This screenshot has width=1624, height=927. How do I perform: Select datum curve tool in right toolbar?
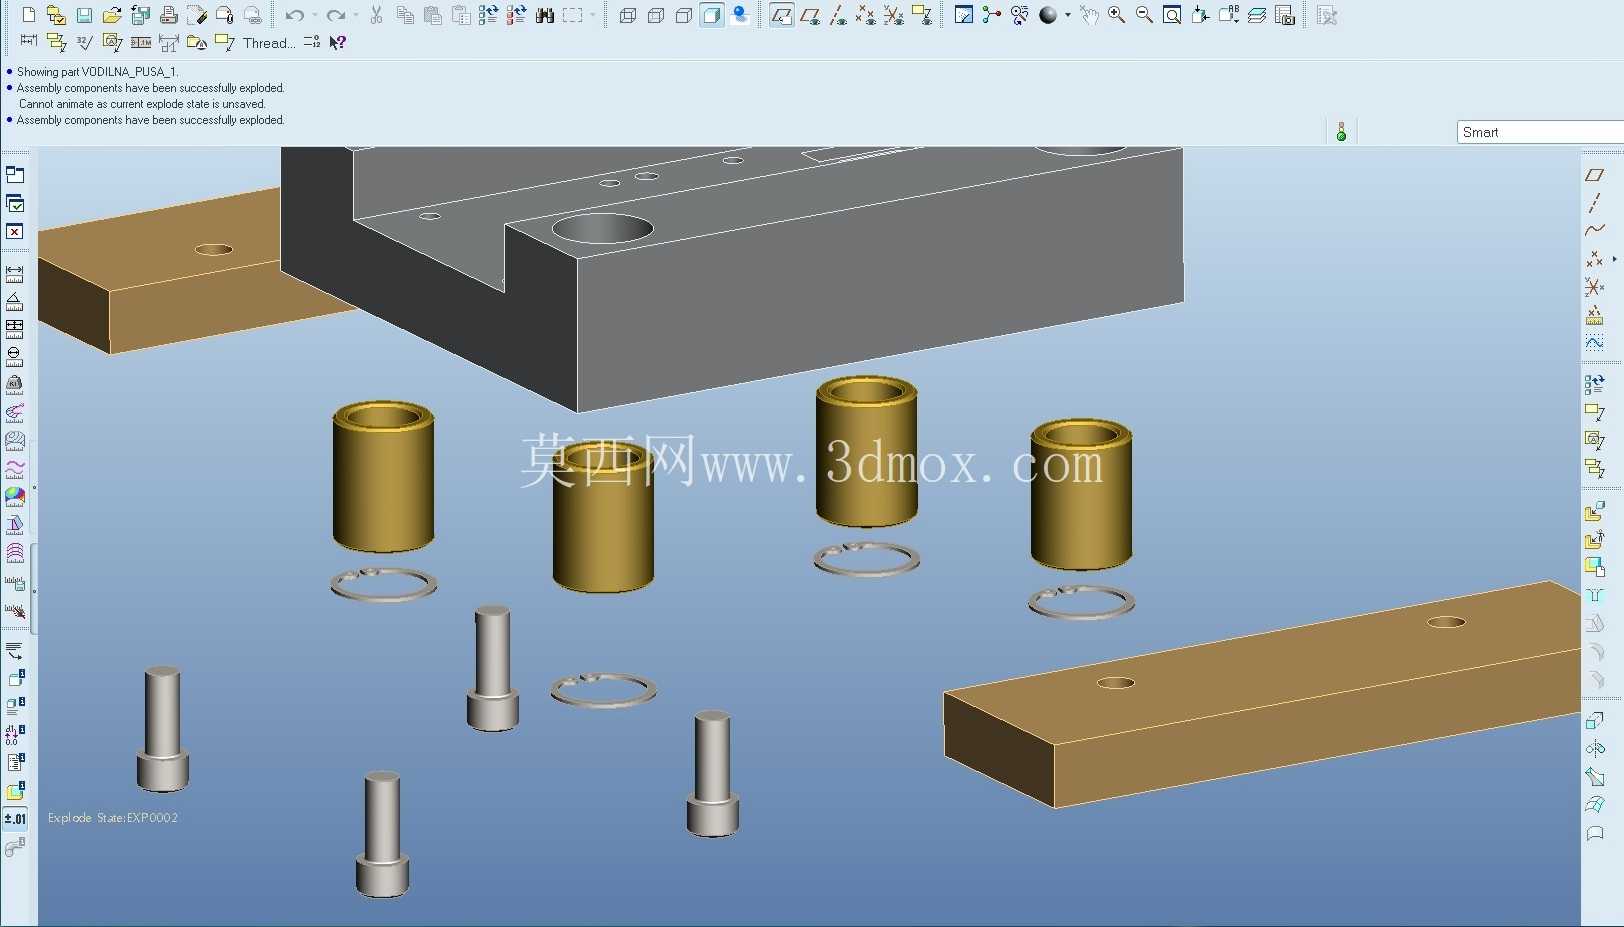click(1595, 231)
